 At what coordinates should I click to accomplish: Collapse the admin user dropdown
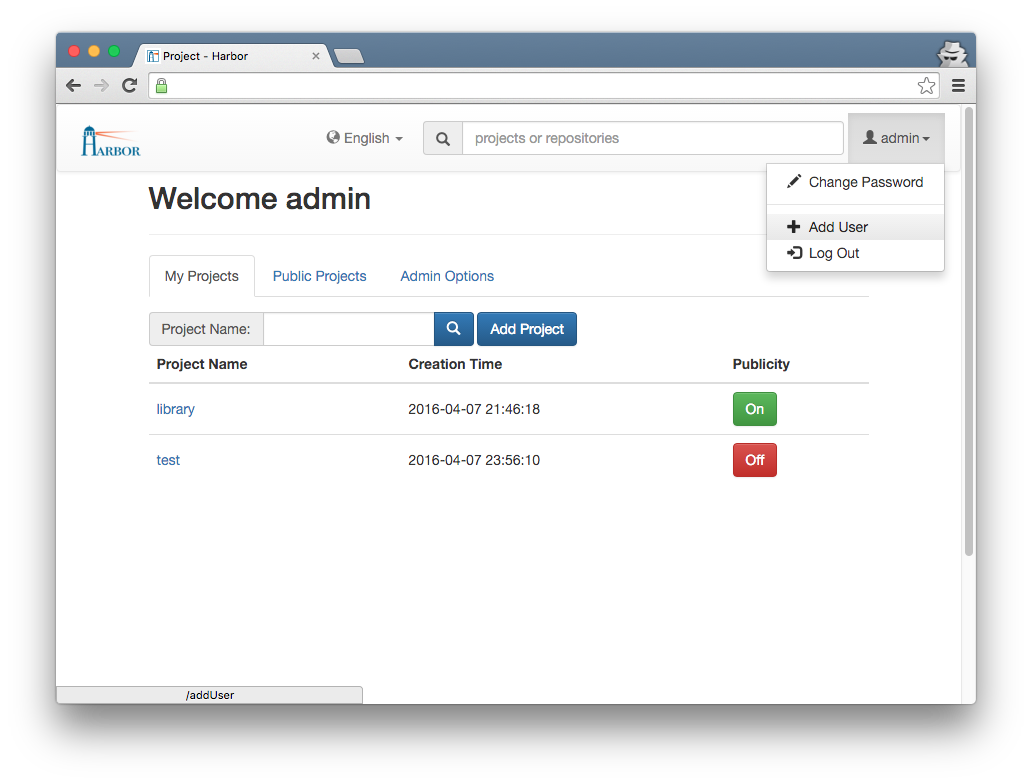click(x=896, y=138)
